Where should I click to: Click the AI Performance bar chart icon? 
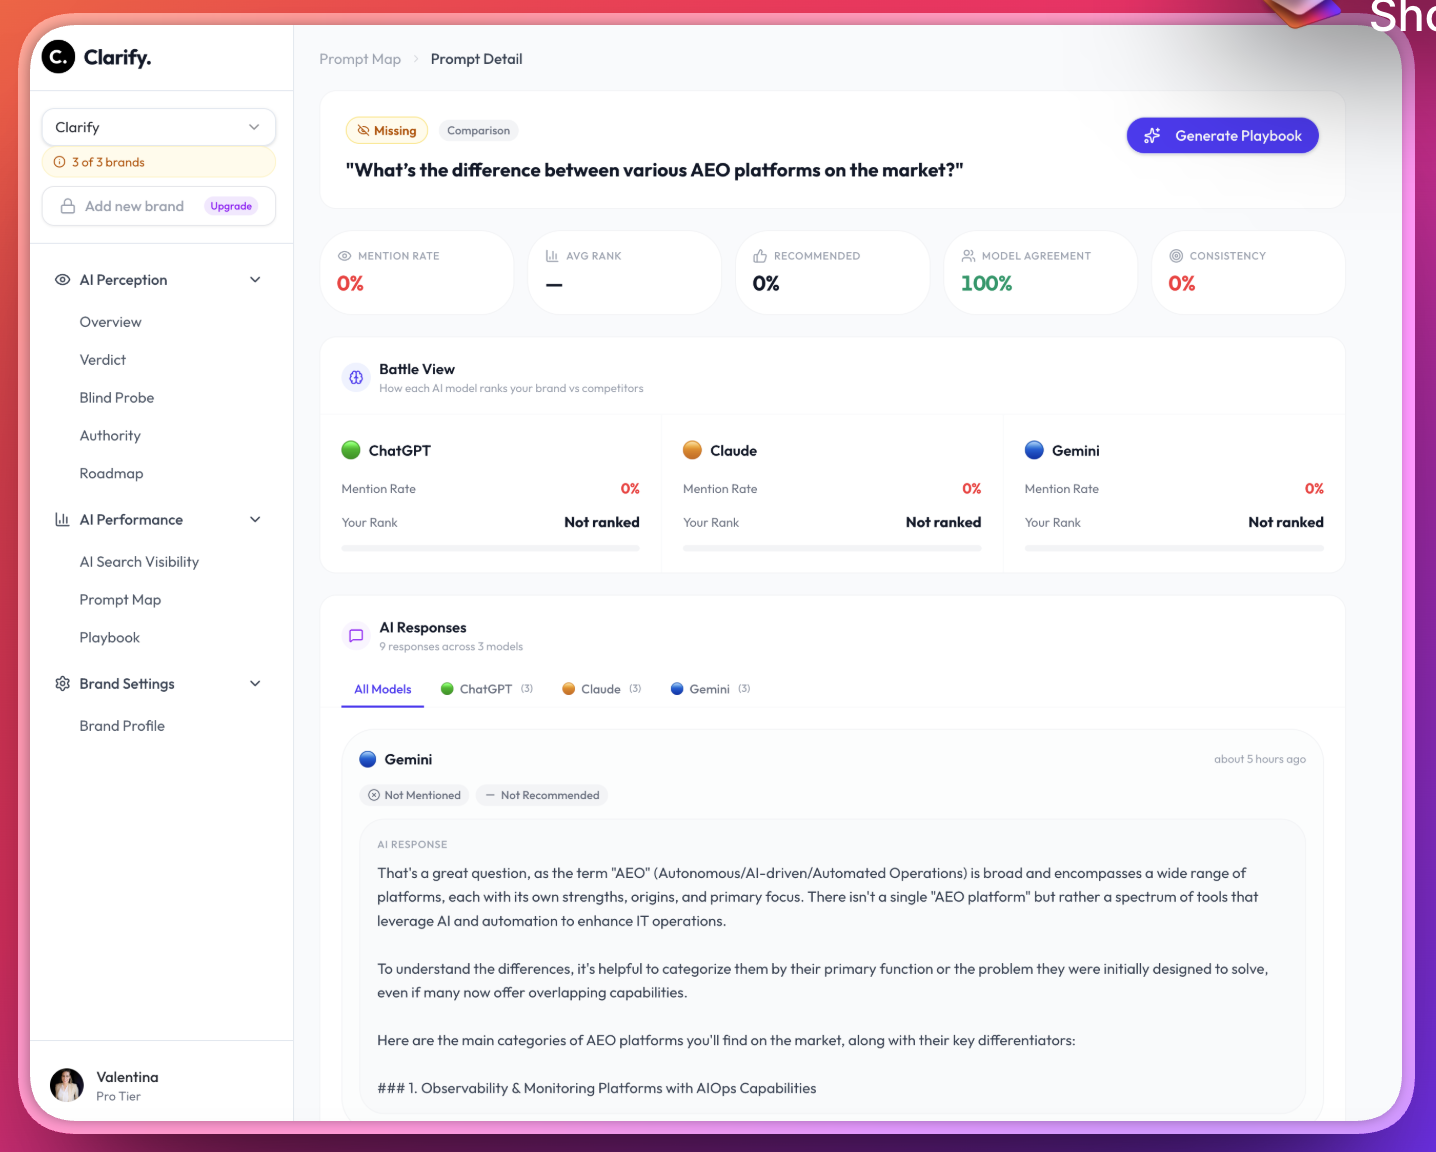[62, 520]
